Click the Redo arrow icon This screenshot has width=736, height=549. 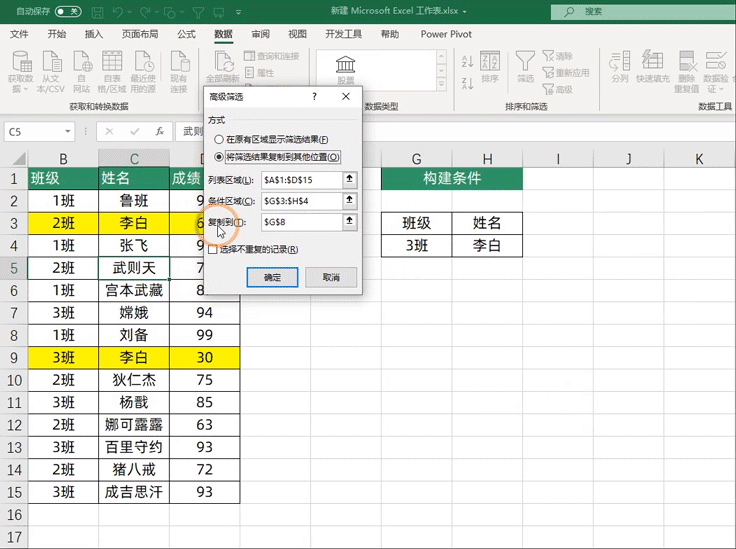pos(145,12)
